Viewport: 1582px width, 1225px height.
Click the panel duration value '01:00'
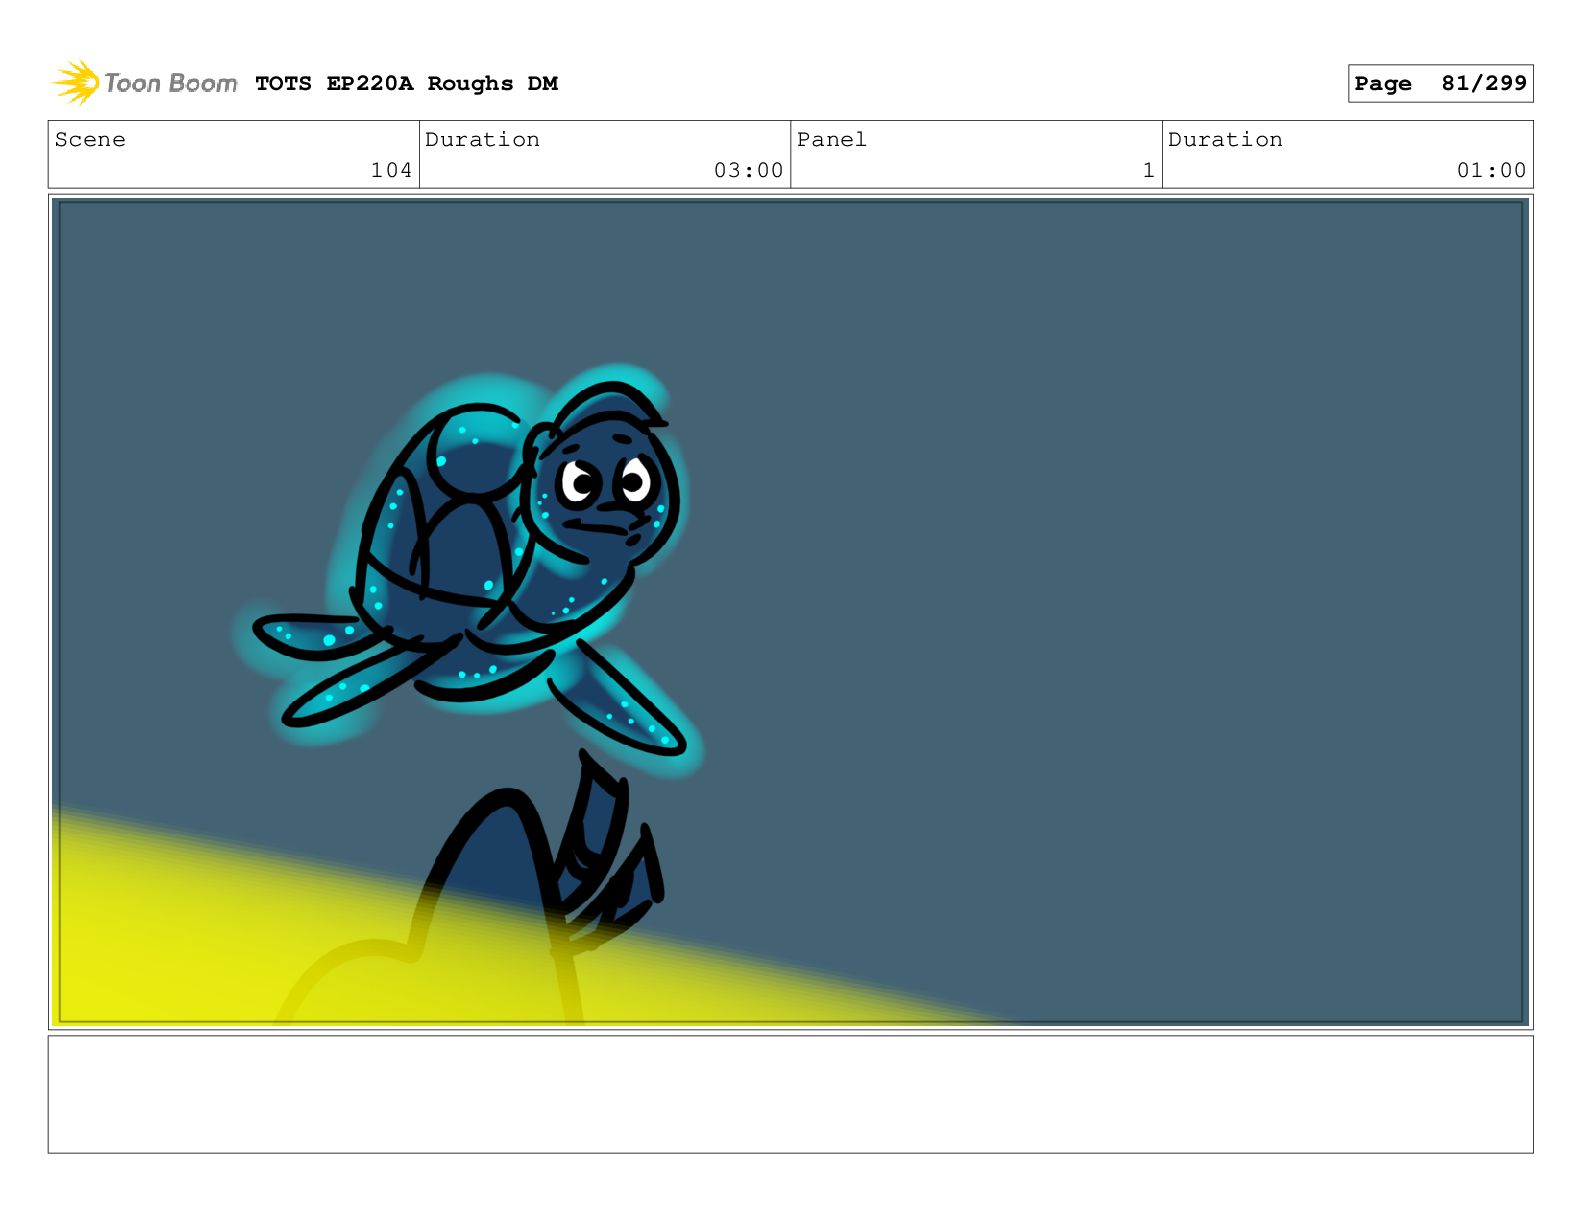(x=1491, y=170)
